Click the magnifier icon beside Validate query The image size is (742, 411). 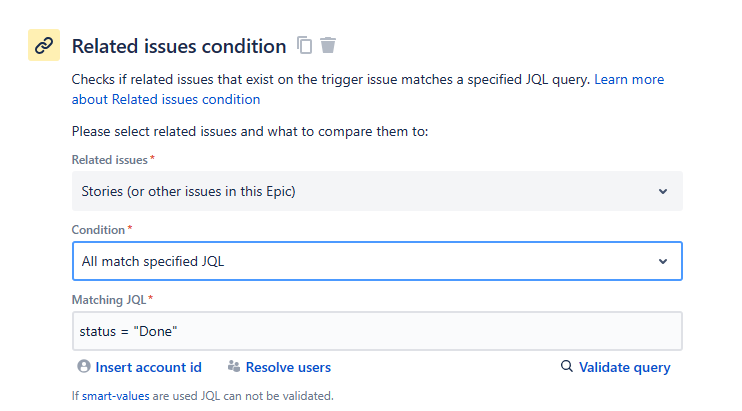click(567, 367)
